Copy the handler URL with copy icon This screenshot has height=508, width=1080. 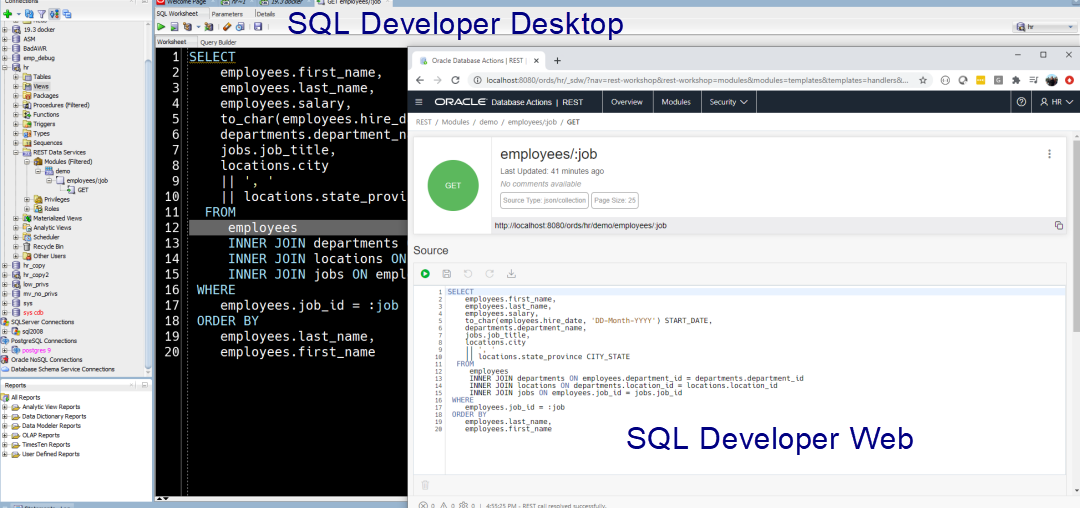(x=1059, y=225)
